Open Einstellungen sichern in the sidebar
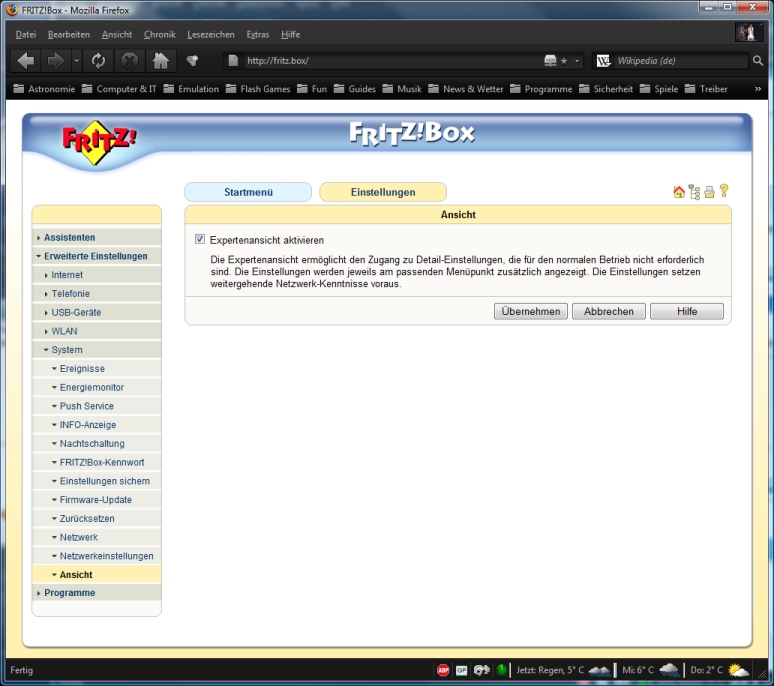The height and width of the screenshot is (686, 774). [x=97, y=481]
